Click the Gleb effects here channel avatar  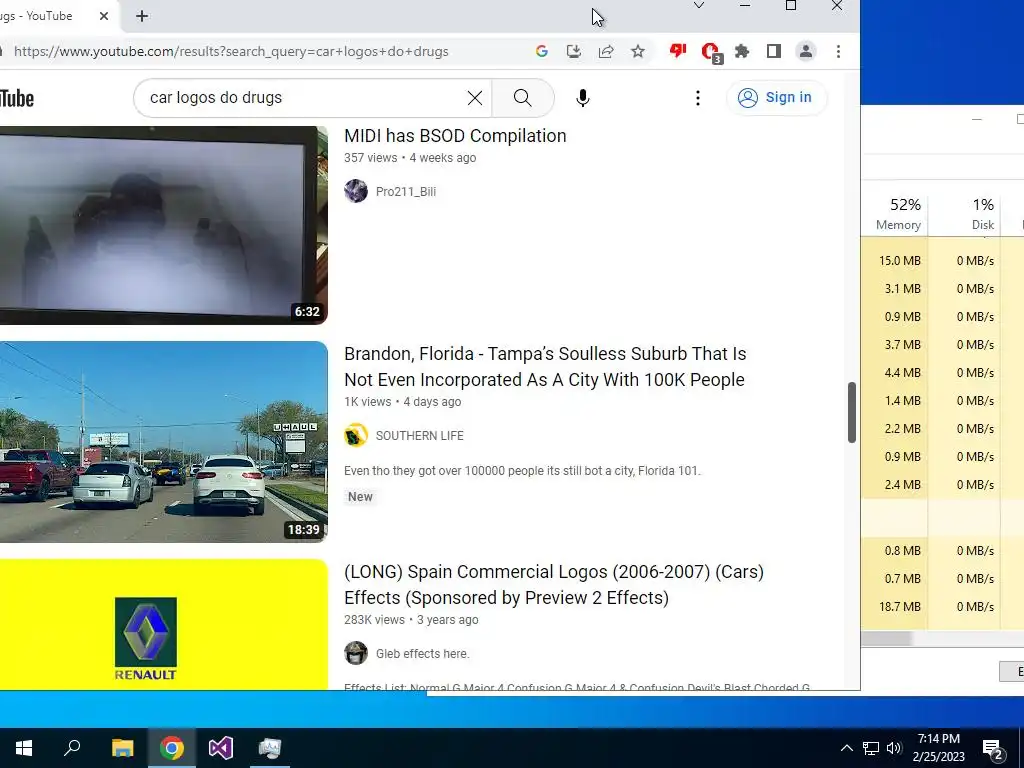(x=356, y=653)
